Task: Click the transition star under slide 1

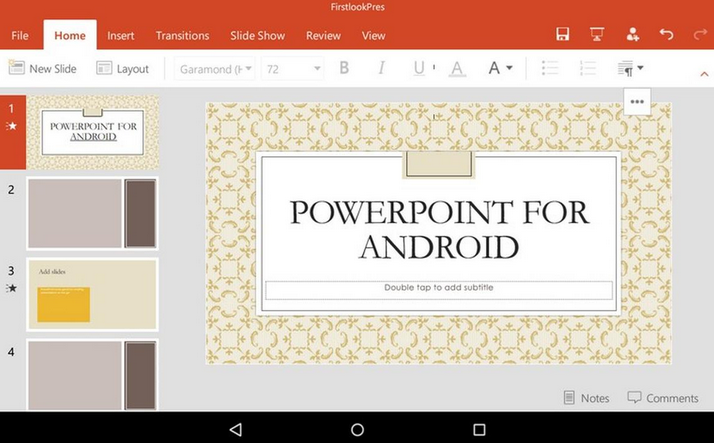Action: (x=11, y=126)
